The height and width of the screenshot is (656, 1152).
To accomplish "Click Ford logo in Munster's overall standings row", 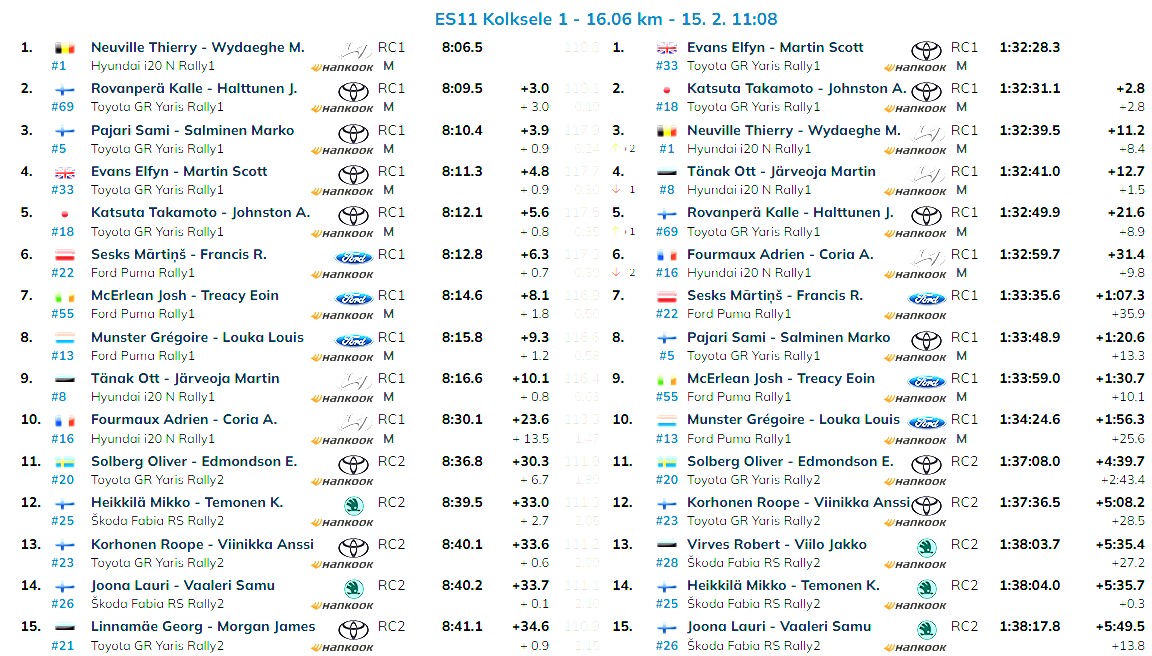I will tap(927, 424).
